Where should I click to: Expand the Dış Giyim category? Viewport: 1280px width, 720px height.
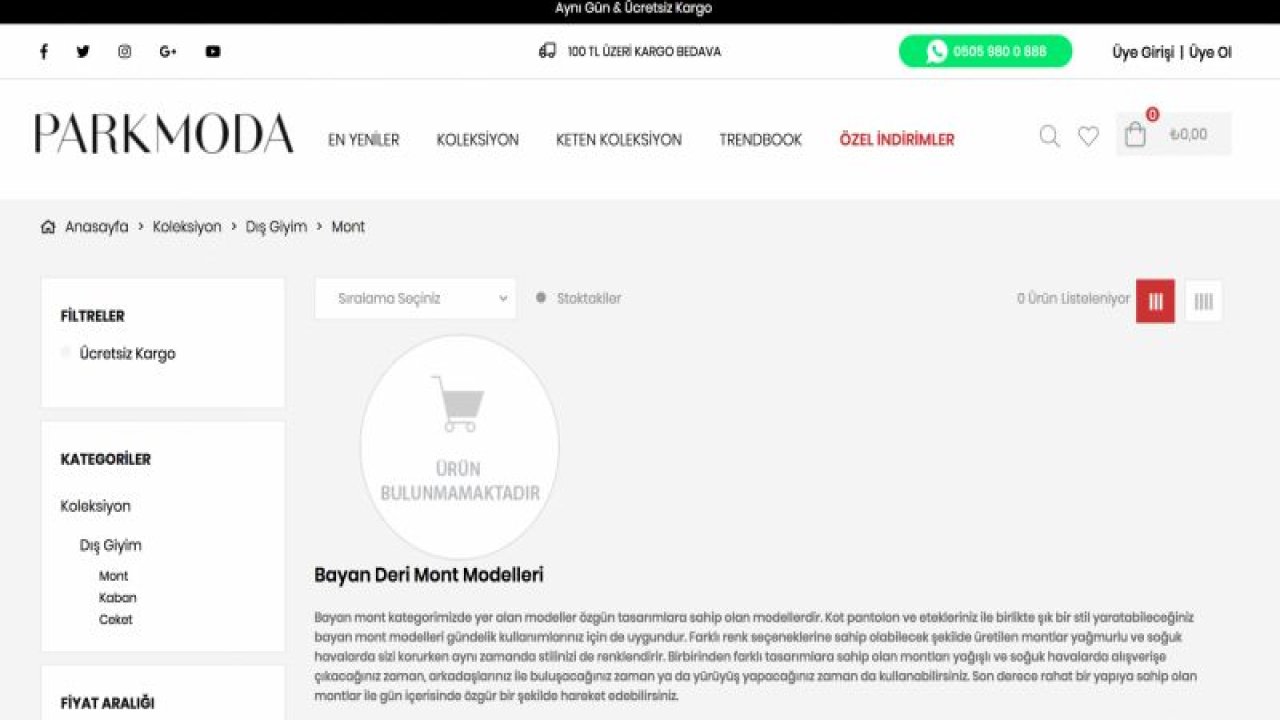[111, 545]
